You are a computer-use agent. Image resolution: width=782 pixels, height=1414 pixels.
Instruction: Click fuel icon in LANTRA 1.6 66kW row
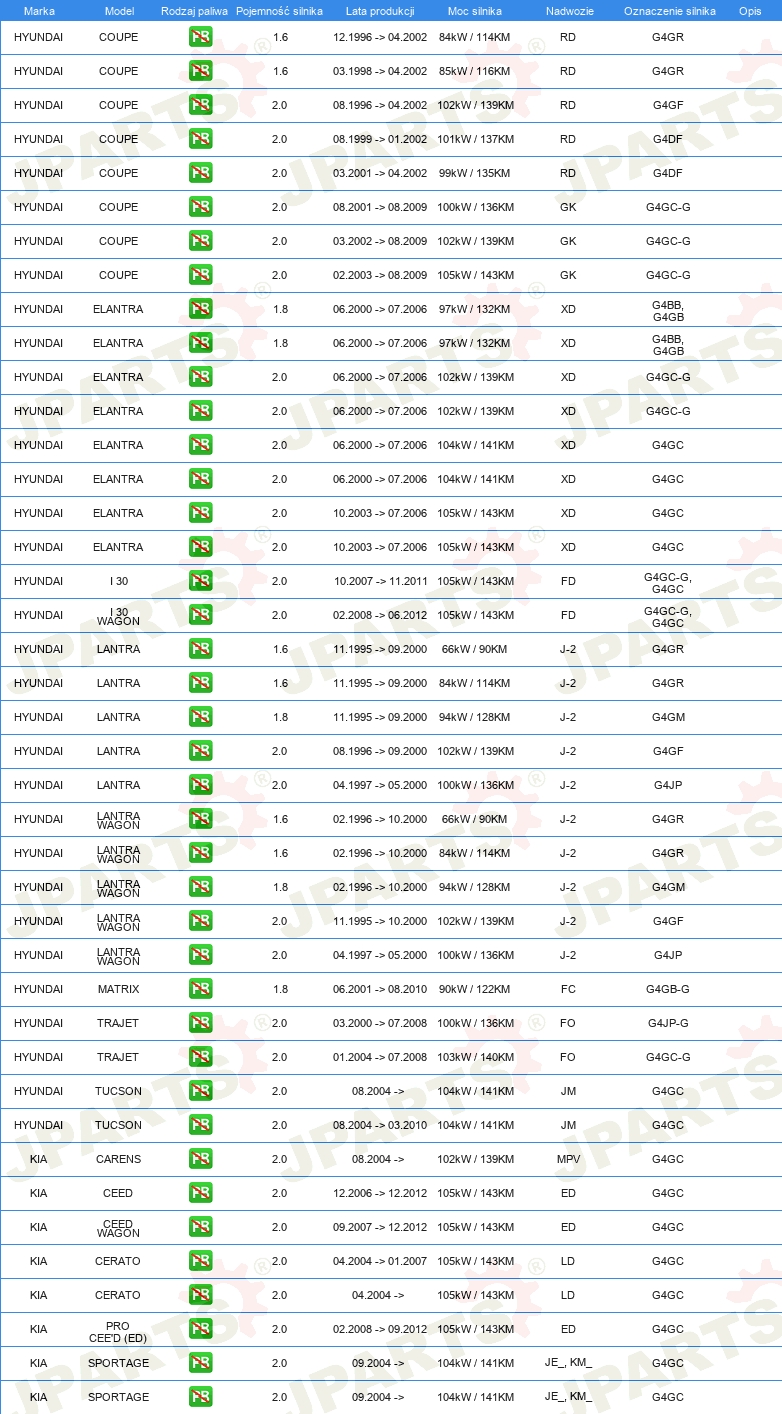coord(201,649)
